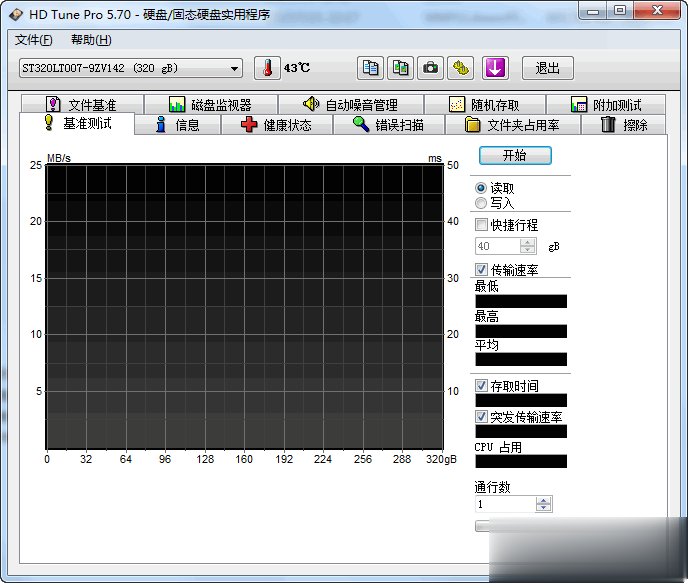Switch to 错误扫描 tab

(389, 125)
